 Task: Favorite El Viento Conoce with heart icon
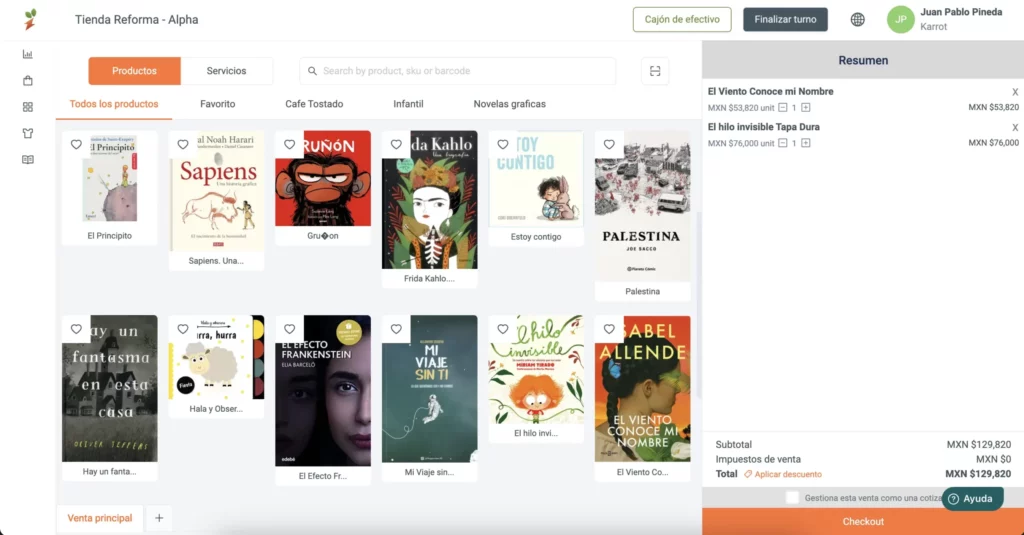coord(609,329)
